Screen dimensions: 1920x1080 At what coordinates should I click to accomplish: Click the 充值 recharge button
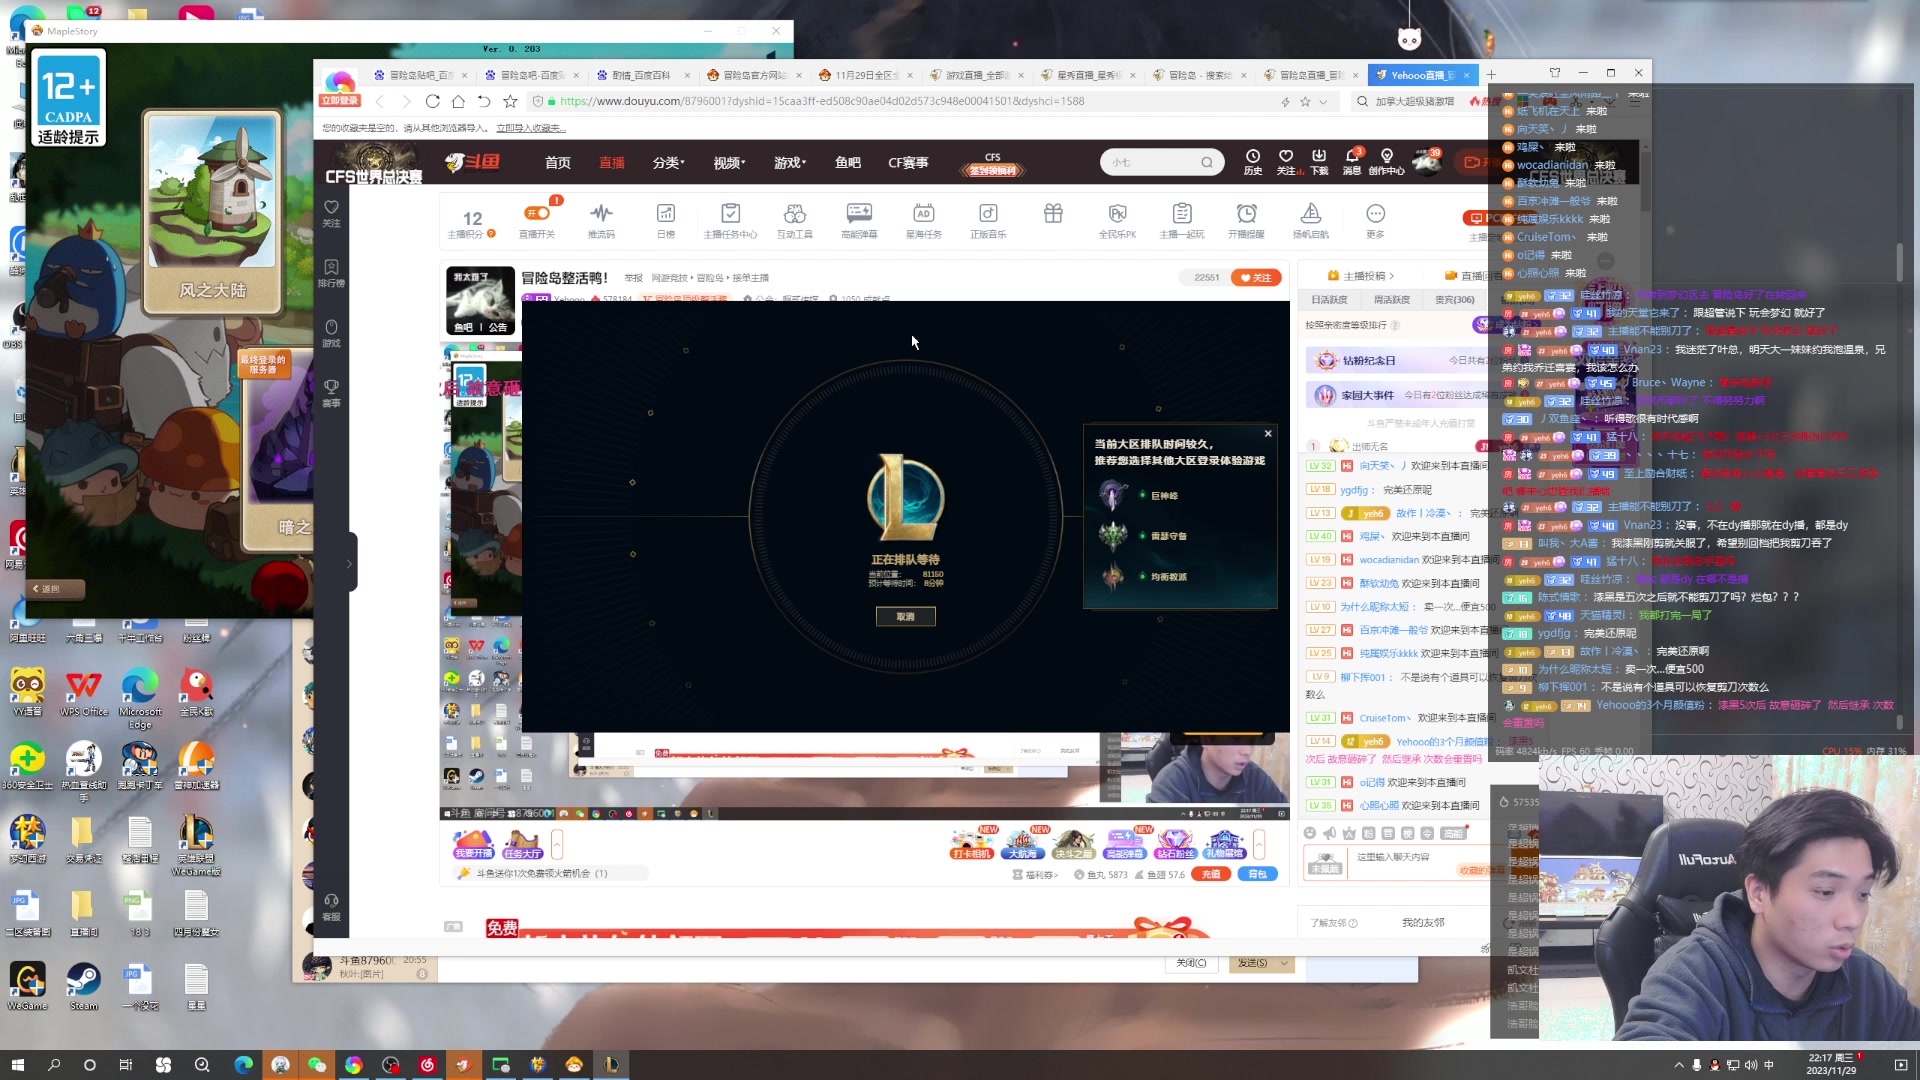(x=1210, y=874)
